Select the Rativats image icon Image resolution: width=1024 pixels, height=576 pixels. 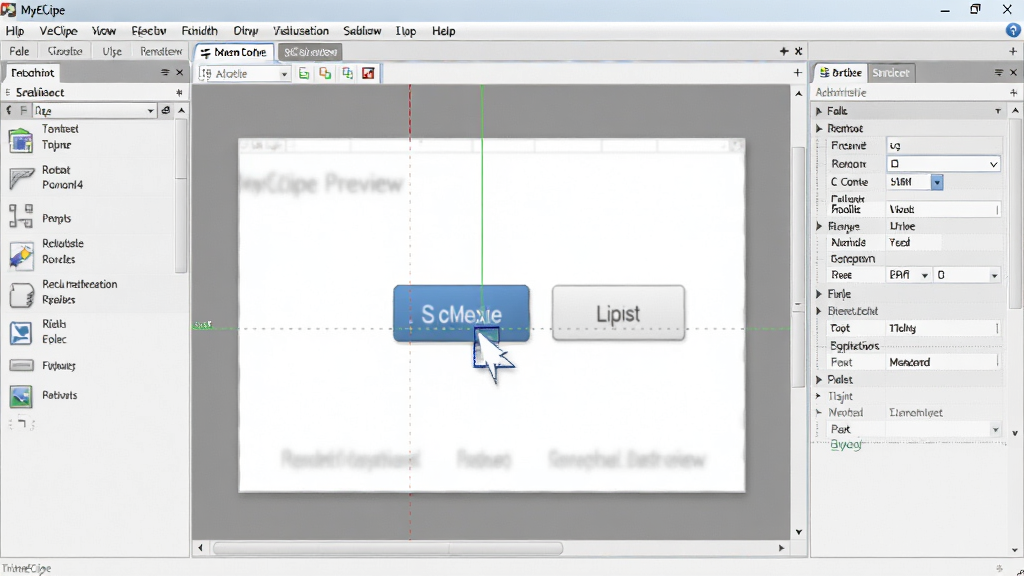click(21, 396)
